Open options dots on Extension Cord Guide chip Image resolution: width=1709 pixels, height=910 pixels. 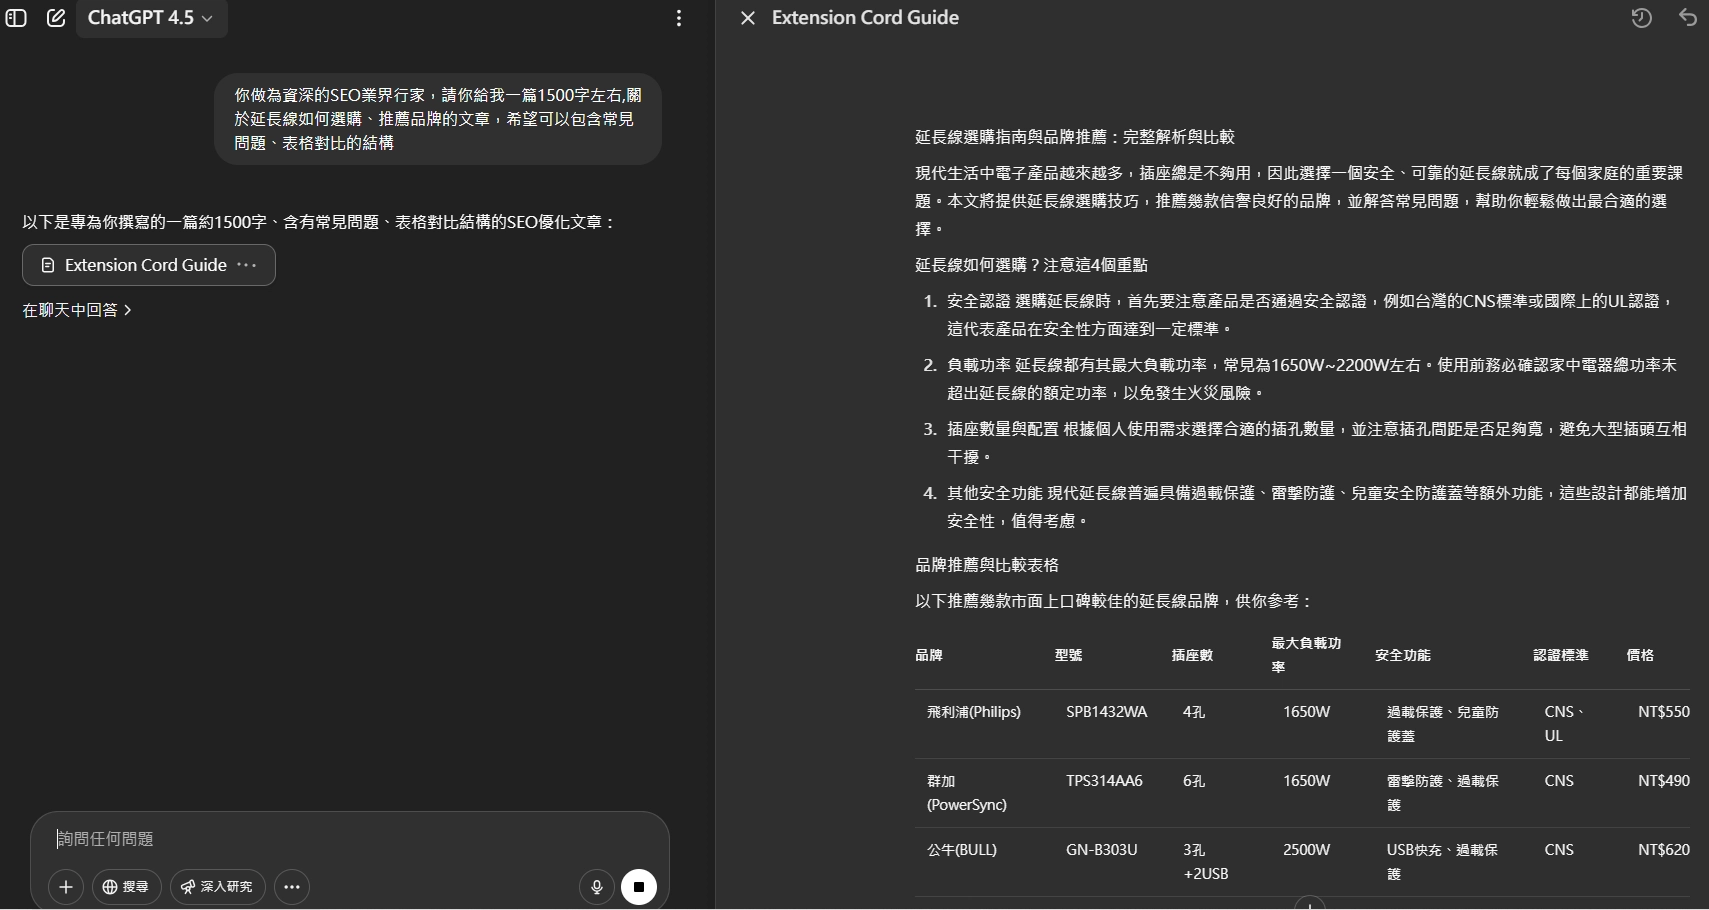point(247,265)
